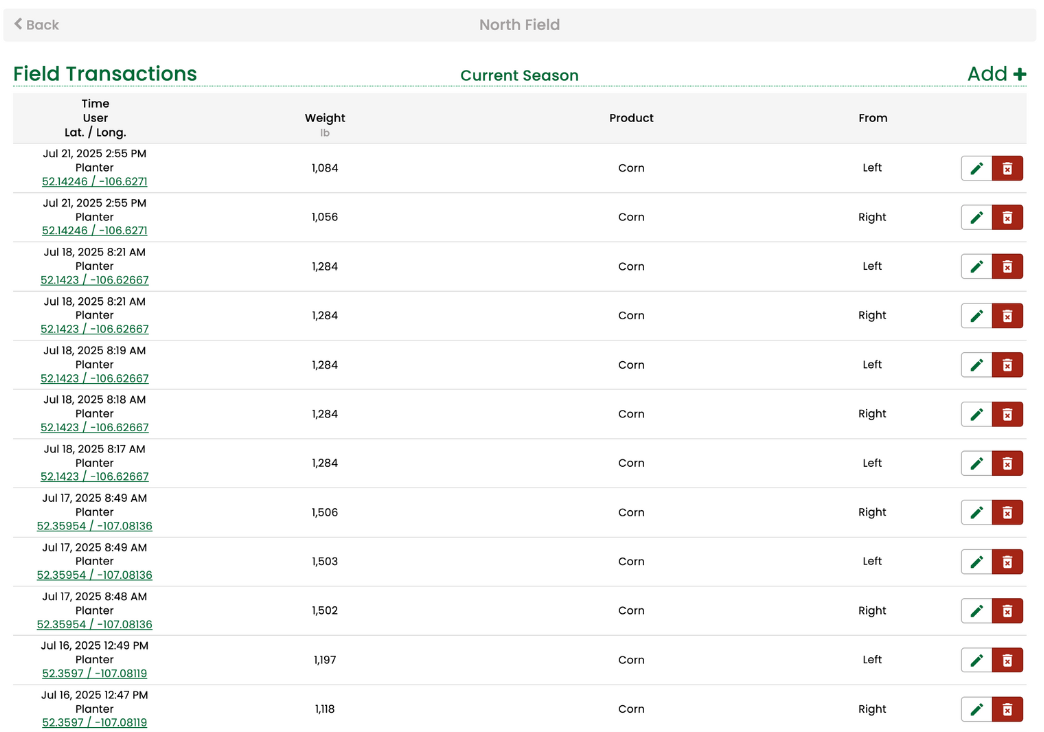Open the plus icon next to Add
The width and height of the screenshot is (1044, 732).
1020,74
